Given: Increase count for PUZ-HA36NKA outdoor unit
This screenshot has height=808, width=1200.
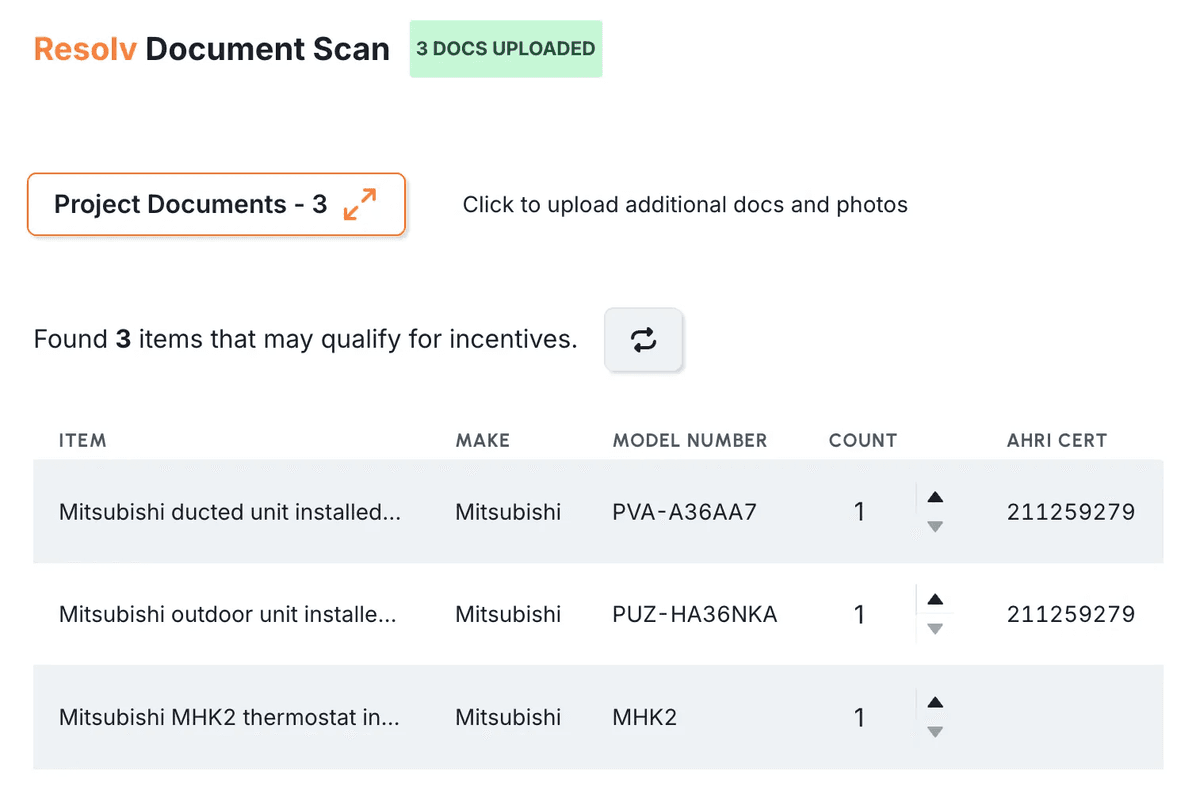Looking at the screenshot, I should [934, 600].
